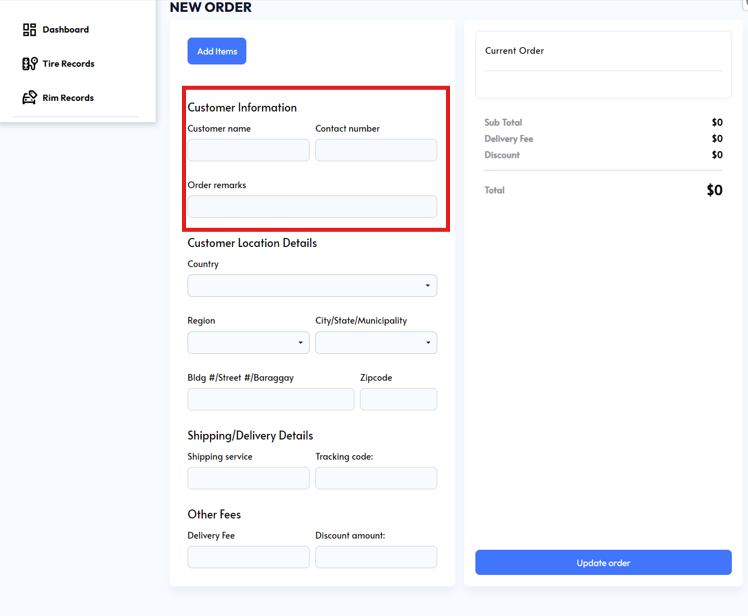Select the Tracking code input
Viewport: 748px width, 616px height.
pyautogui.click(x=376, y=478)
